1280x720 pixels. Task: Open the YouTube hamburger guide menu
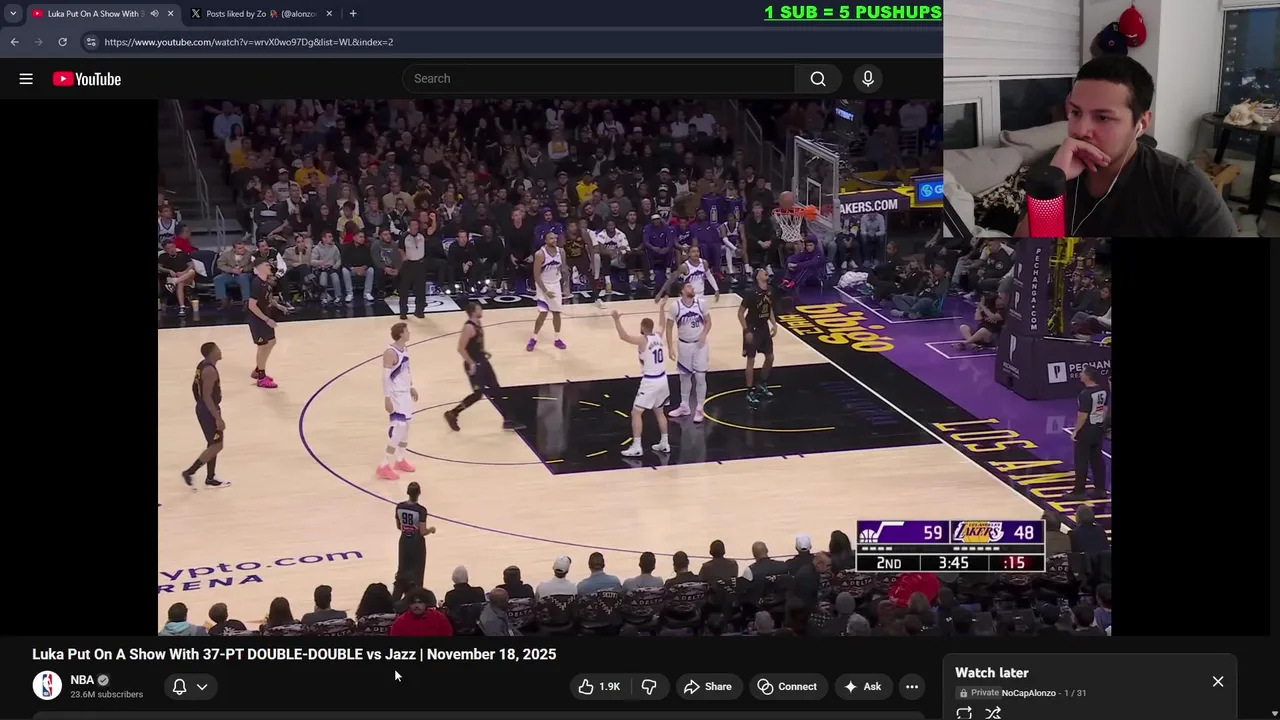[x=26, y=79]
